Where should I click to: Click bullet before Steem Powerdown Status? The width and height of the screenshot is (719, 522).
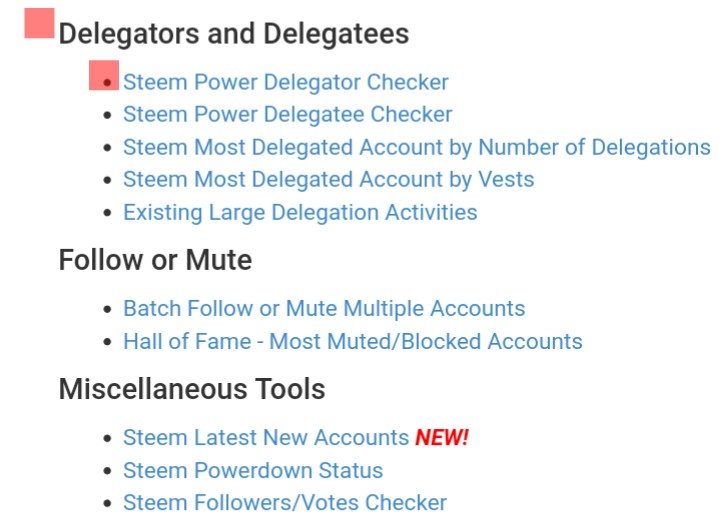[x=108, y=471]
